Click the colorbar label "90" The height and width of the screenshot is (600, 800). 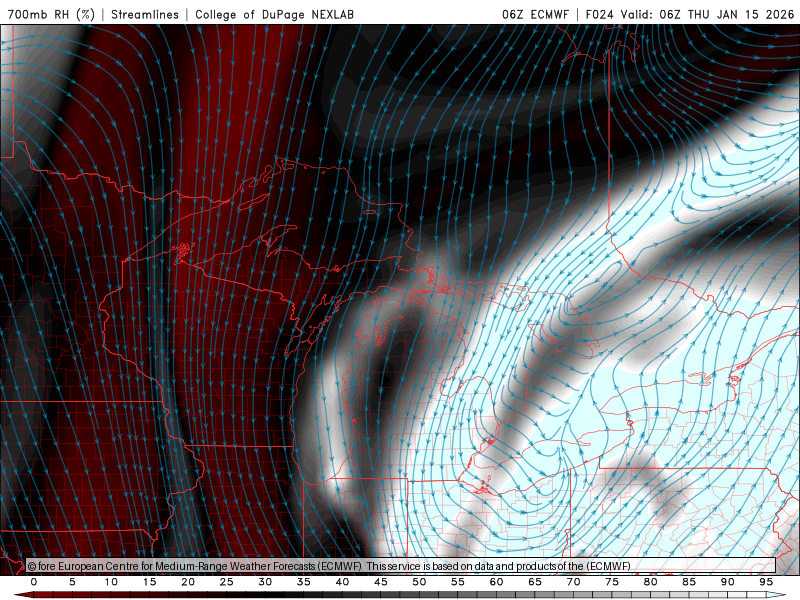(x=728, y=582)
